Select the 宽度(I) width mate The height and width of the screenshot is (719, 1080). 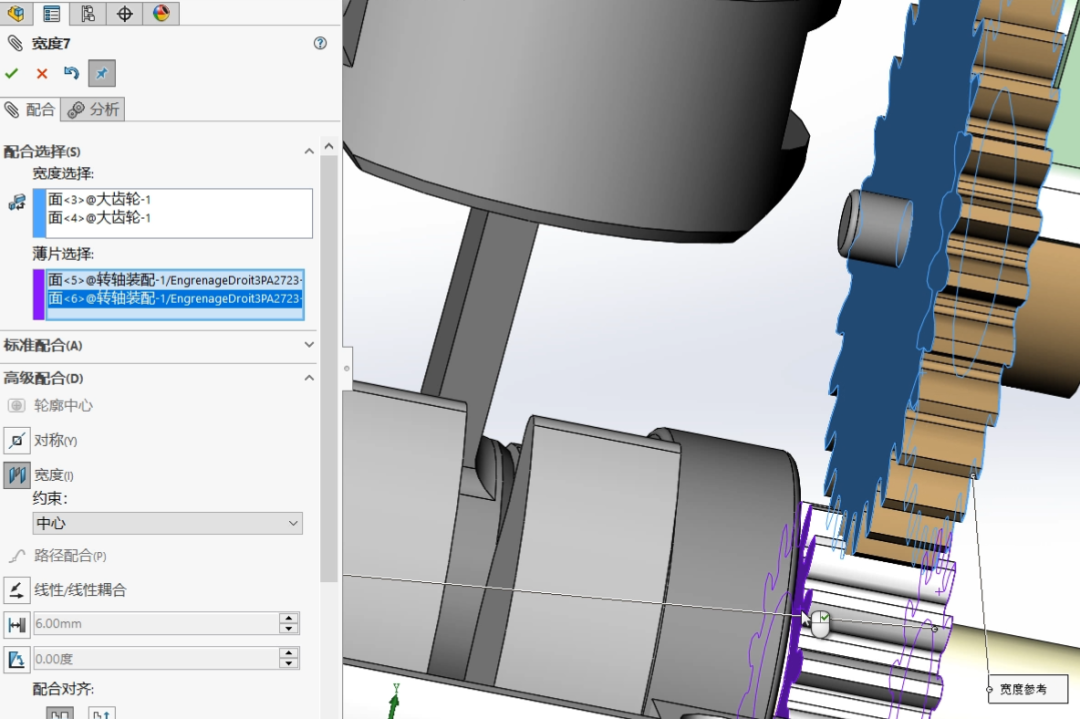[x=39, y=475]
